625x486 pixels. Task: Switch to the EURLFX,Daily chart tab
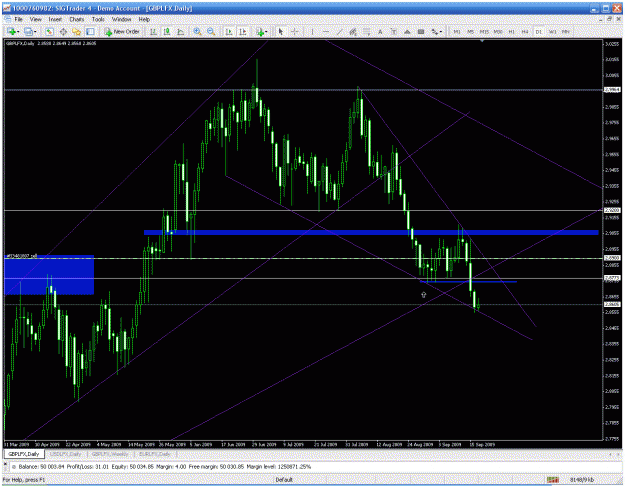[x=155, y=454]
